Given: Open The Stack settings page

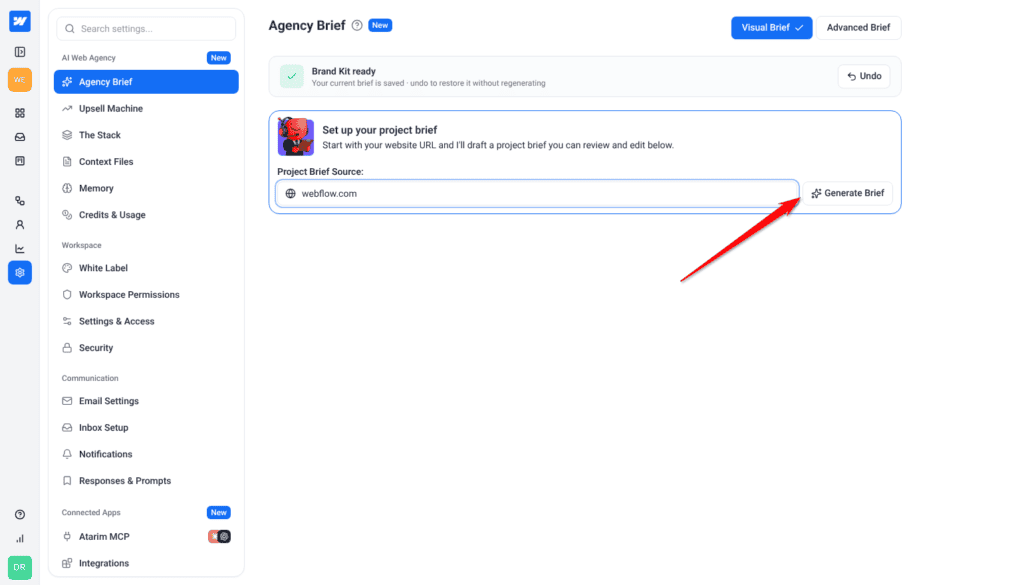Looking at the screenshot, I should 146,135.
